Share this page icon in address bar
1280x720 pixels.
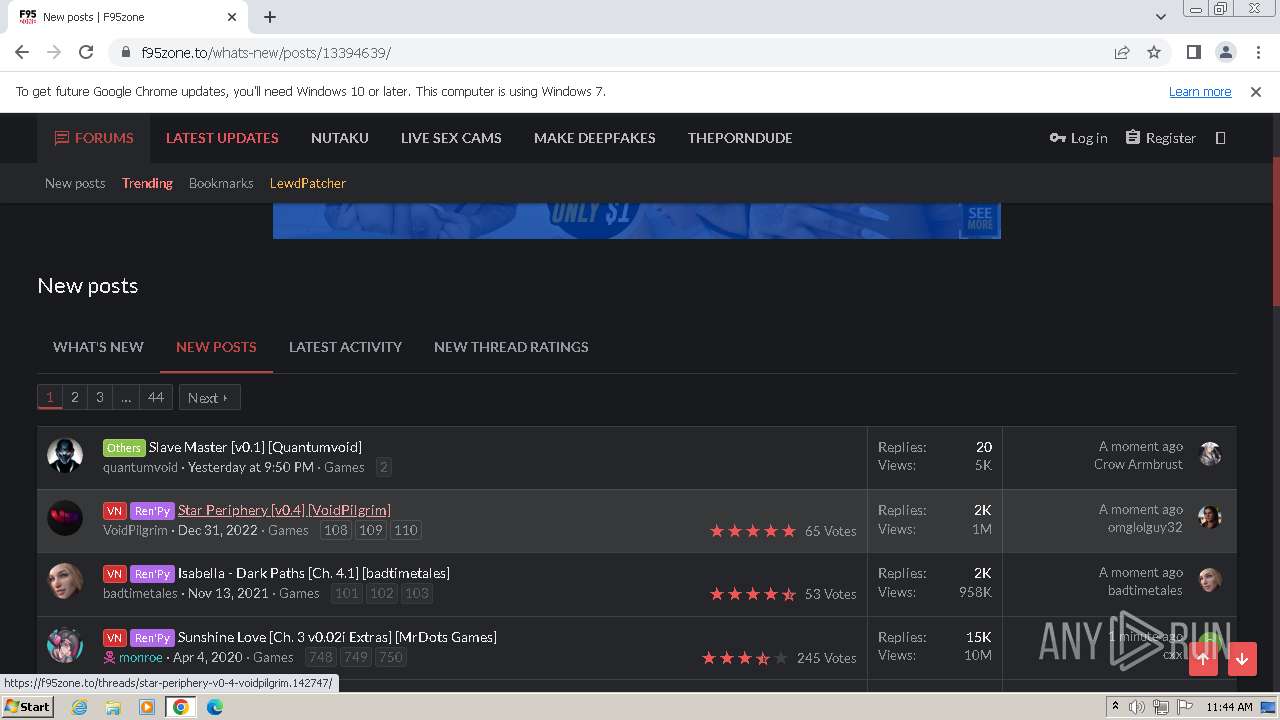pos(1122,52)
